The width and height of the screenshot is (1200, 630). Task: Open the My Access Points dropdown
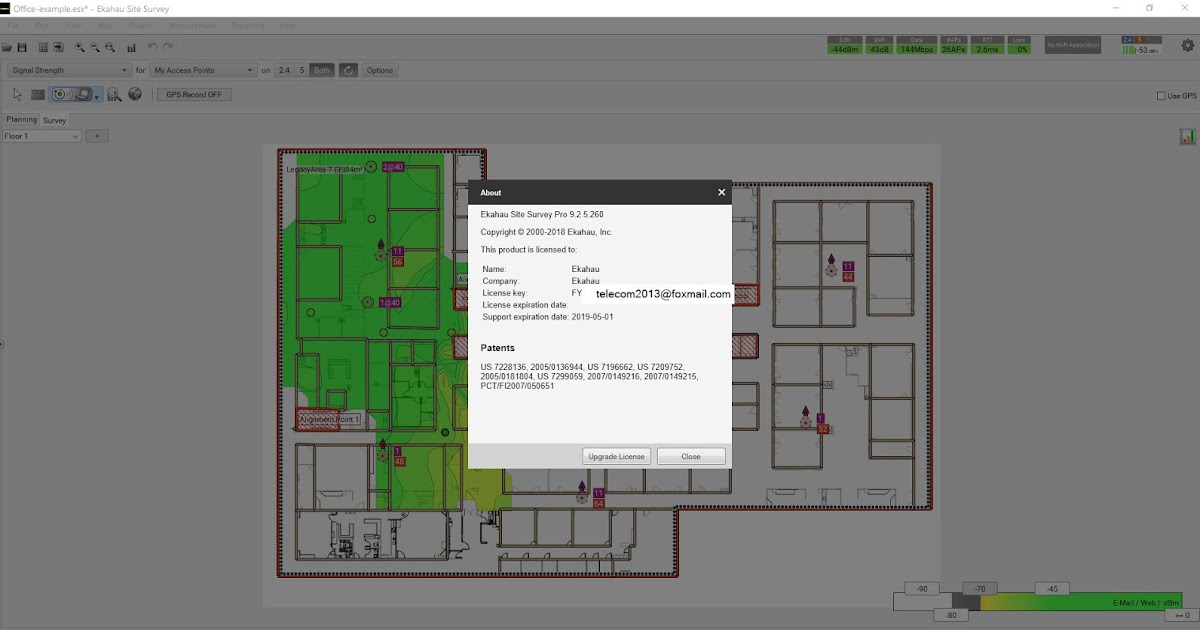(203, 70)
